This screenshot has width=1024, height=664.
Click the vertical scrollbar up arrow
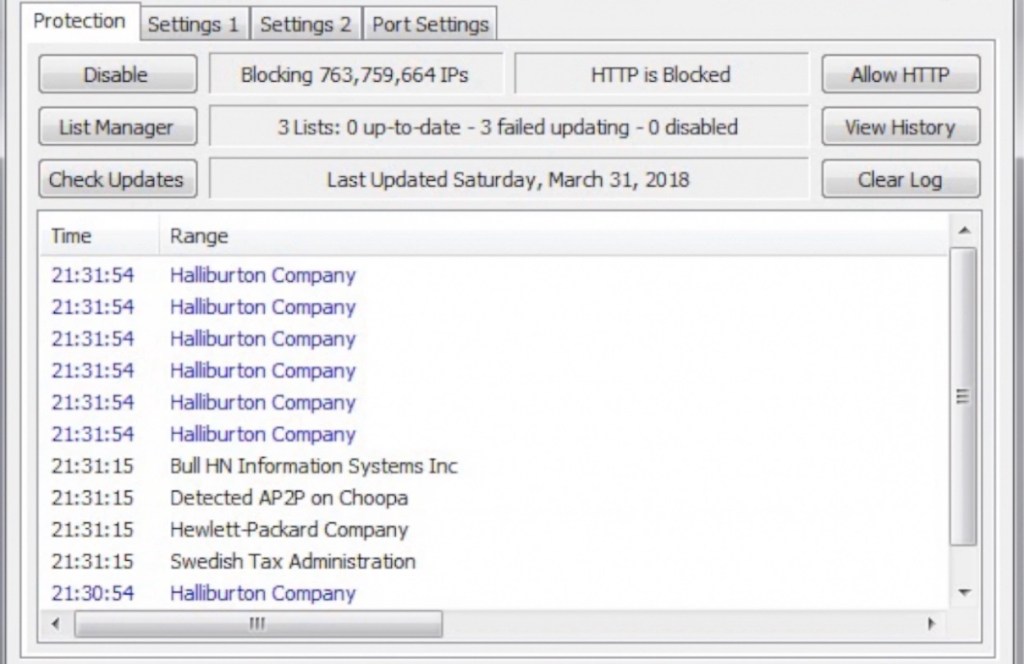963,231
